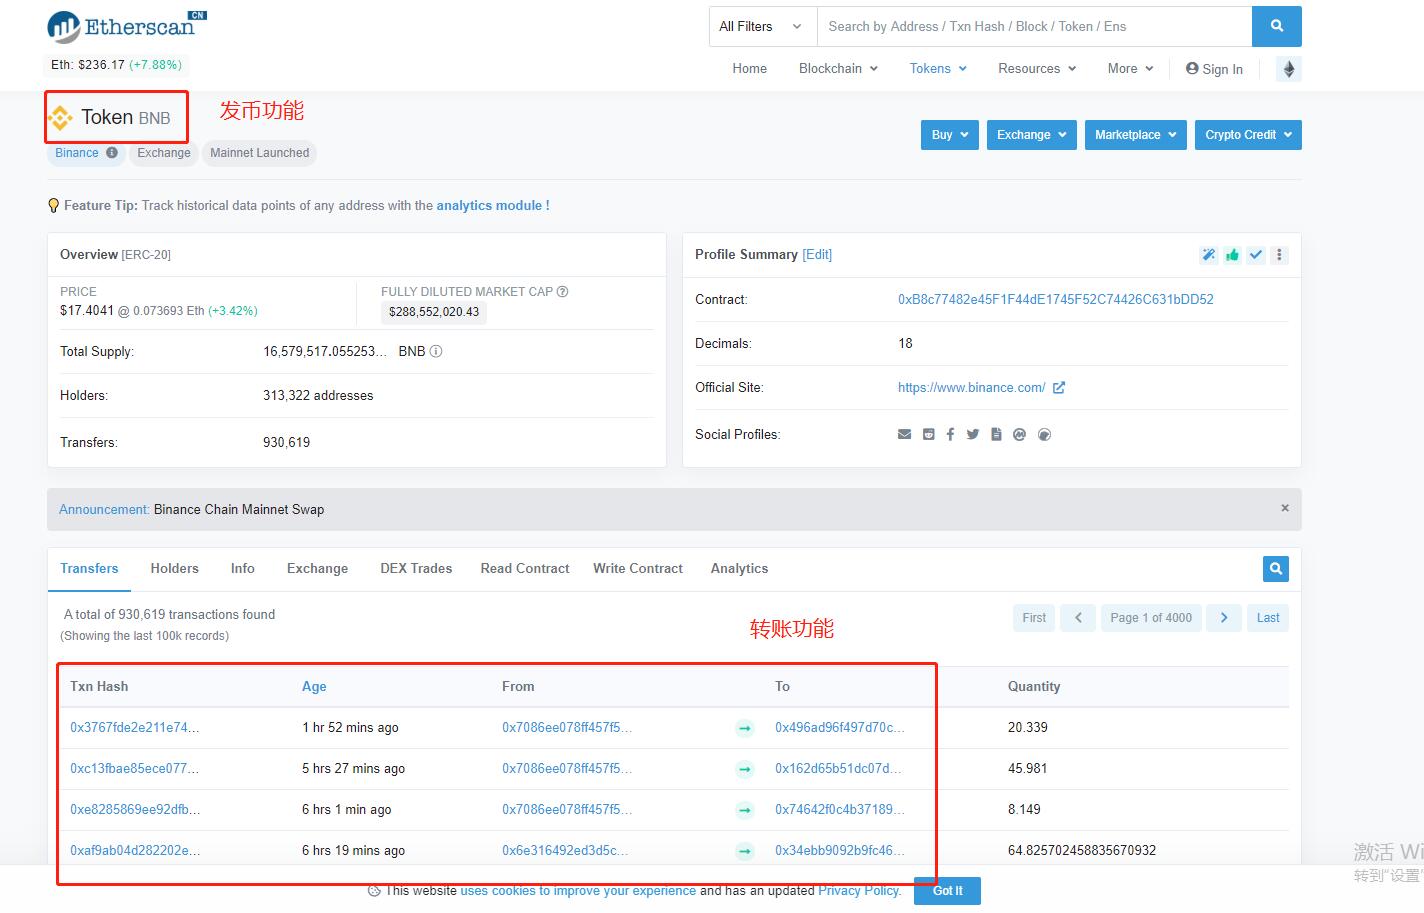
Task: Click the external link icon beside binance.com
Action: click(1059, 388)
